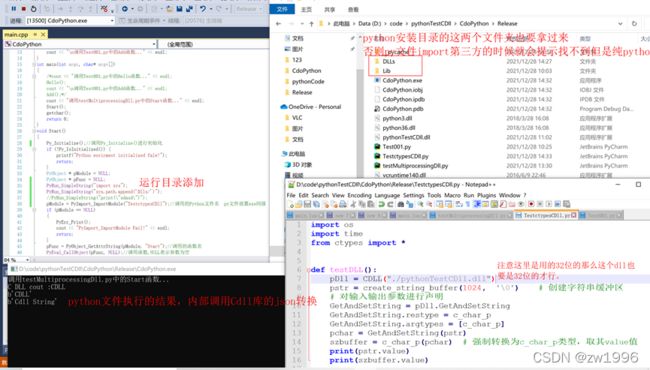Click the code segment in the address breadcrumb
Screen dimensions: 650x370
click(x=396, y=24)
